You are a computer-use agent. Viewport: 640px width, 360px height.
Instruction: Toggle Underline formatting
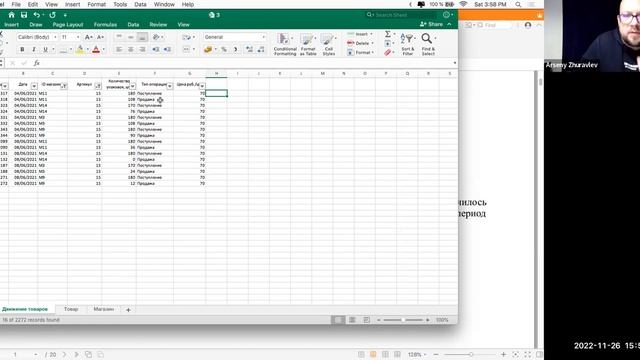click(x=45, y=49)
